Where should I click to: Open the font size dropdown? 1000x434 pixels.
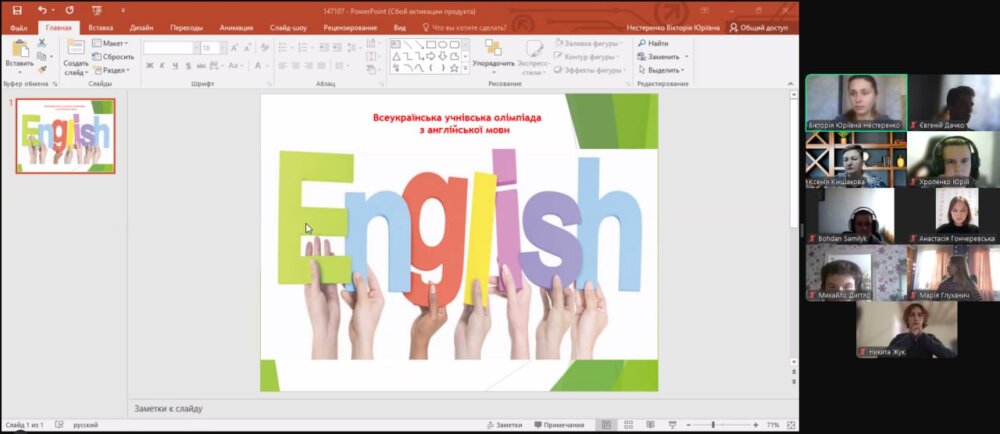pyautogui.click(x=223, y=48)
